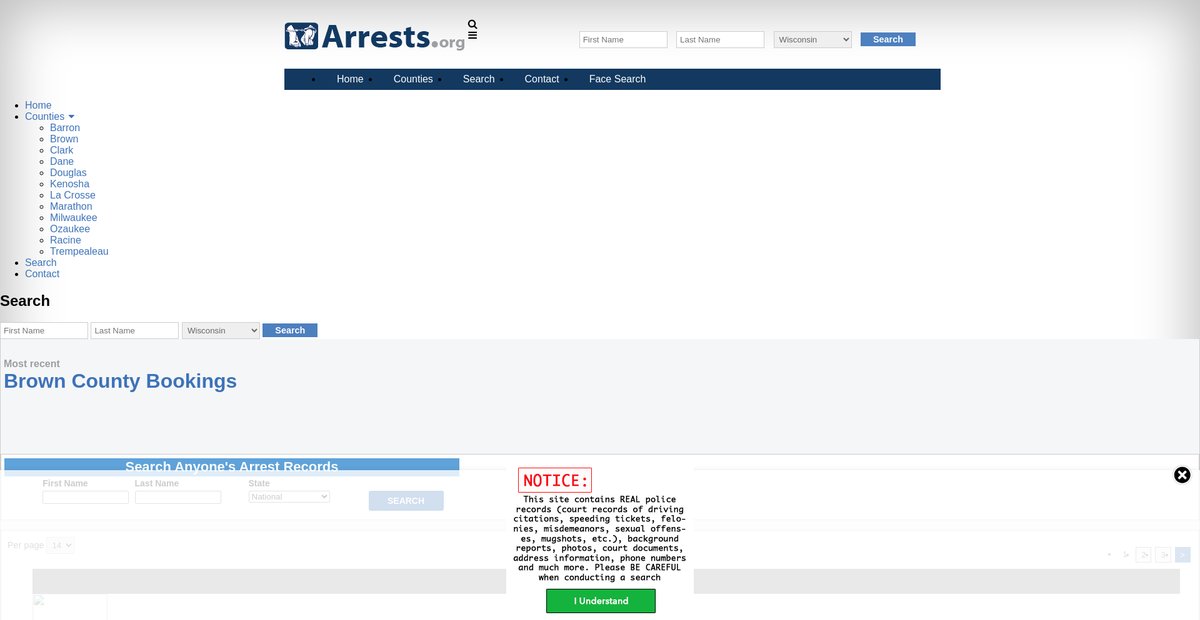This screenshot has width=1200, height=620.
Task: Open the Dane county link
Action: pyautogui.click(x=62, y=162)
